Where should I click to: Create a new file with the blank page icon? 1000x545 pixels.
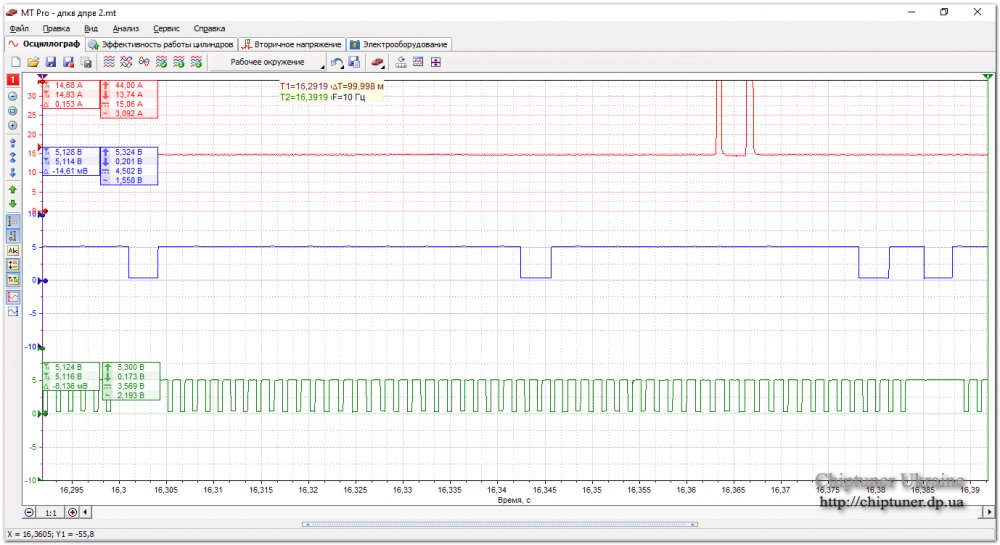[x=16, y=62]
